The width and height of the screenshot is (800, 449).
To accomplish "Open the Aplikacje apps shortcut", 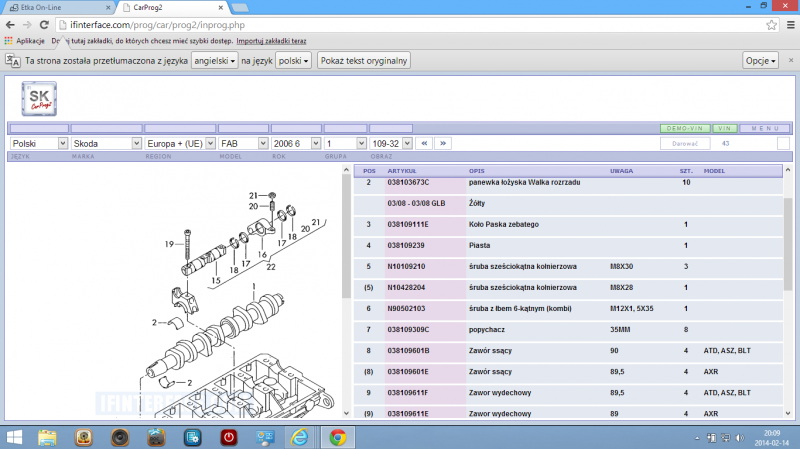I will 24,41.
